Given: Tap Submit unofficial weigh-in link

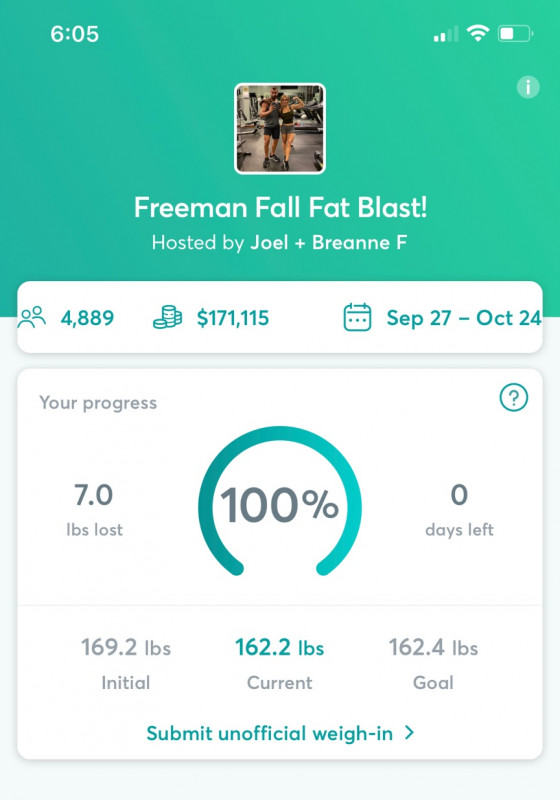Looking at the screenshot, I should tap(269, 733).
